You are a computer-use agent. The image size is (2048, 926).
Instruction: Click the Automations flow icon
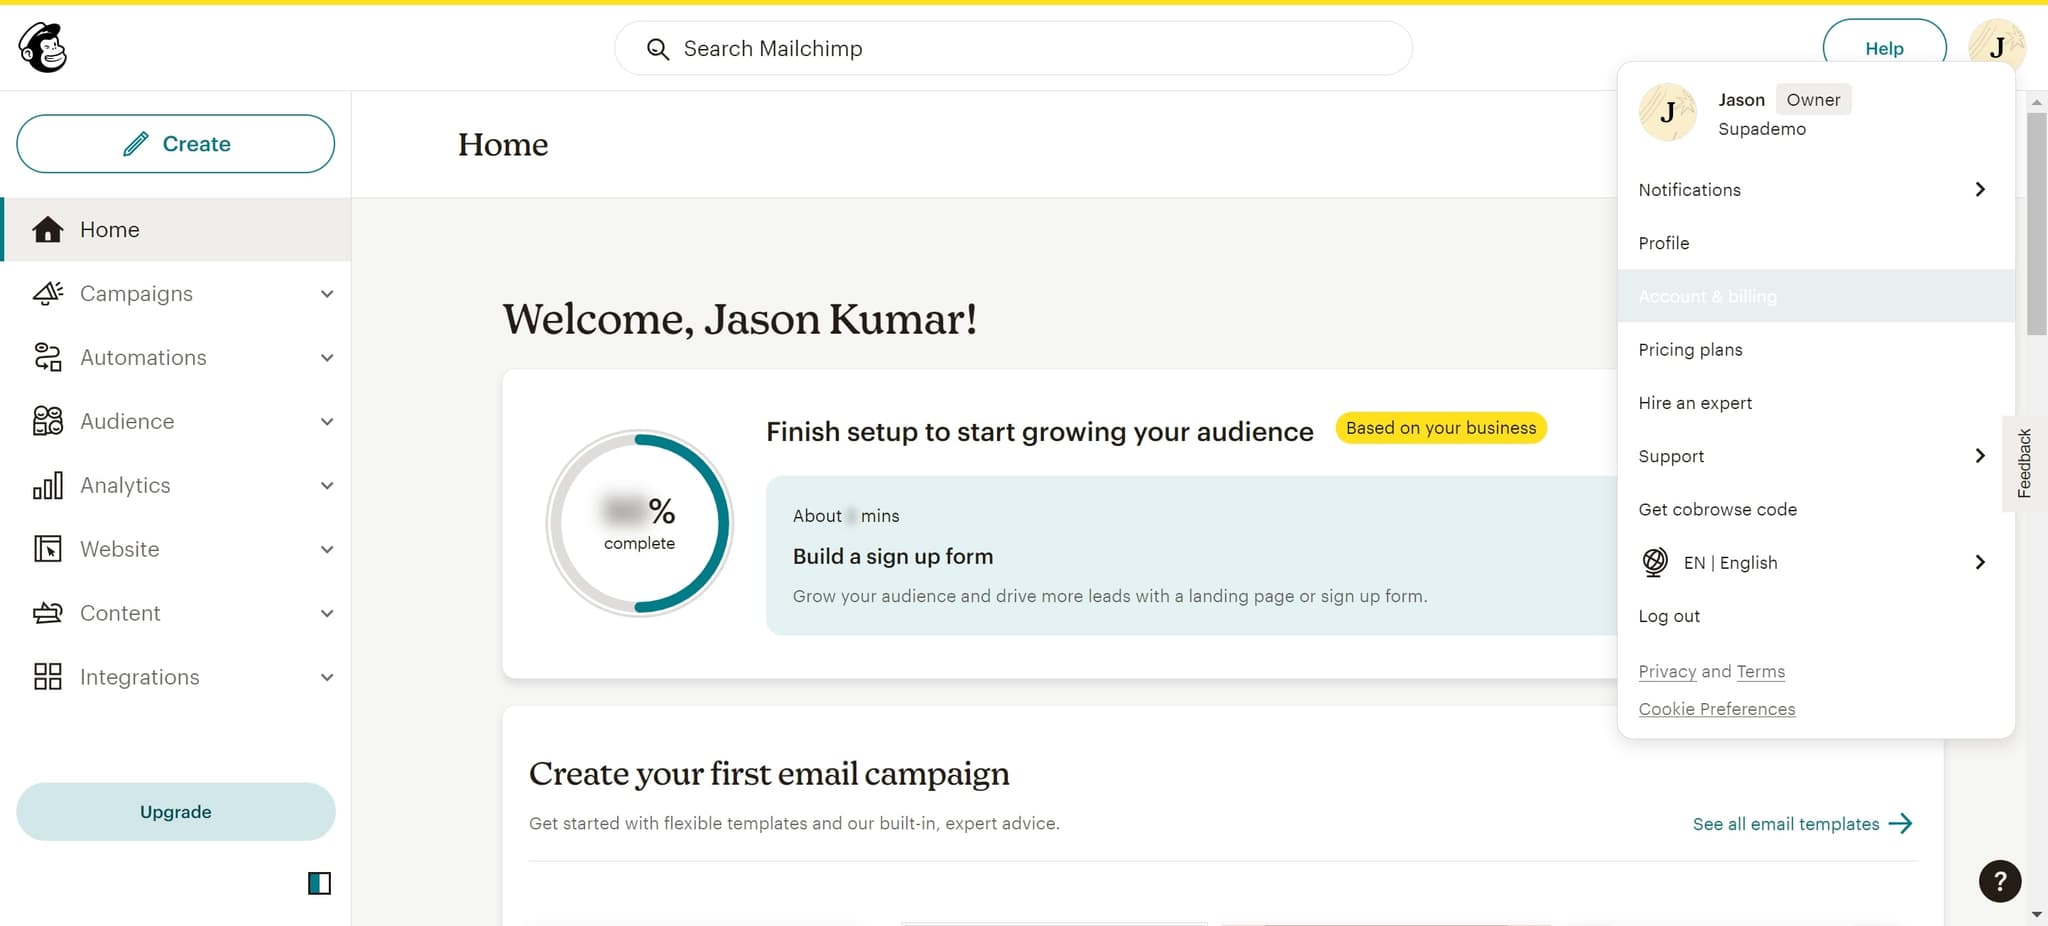[47, 357]
